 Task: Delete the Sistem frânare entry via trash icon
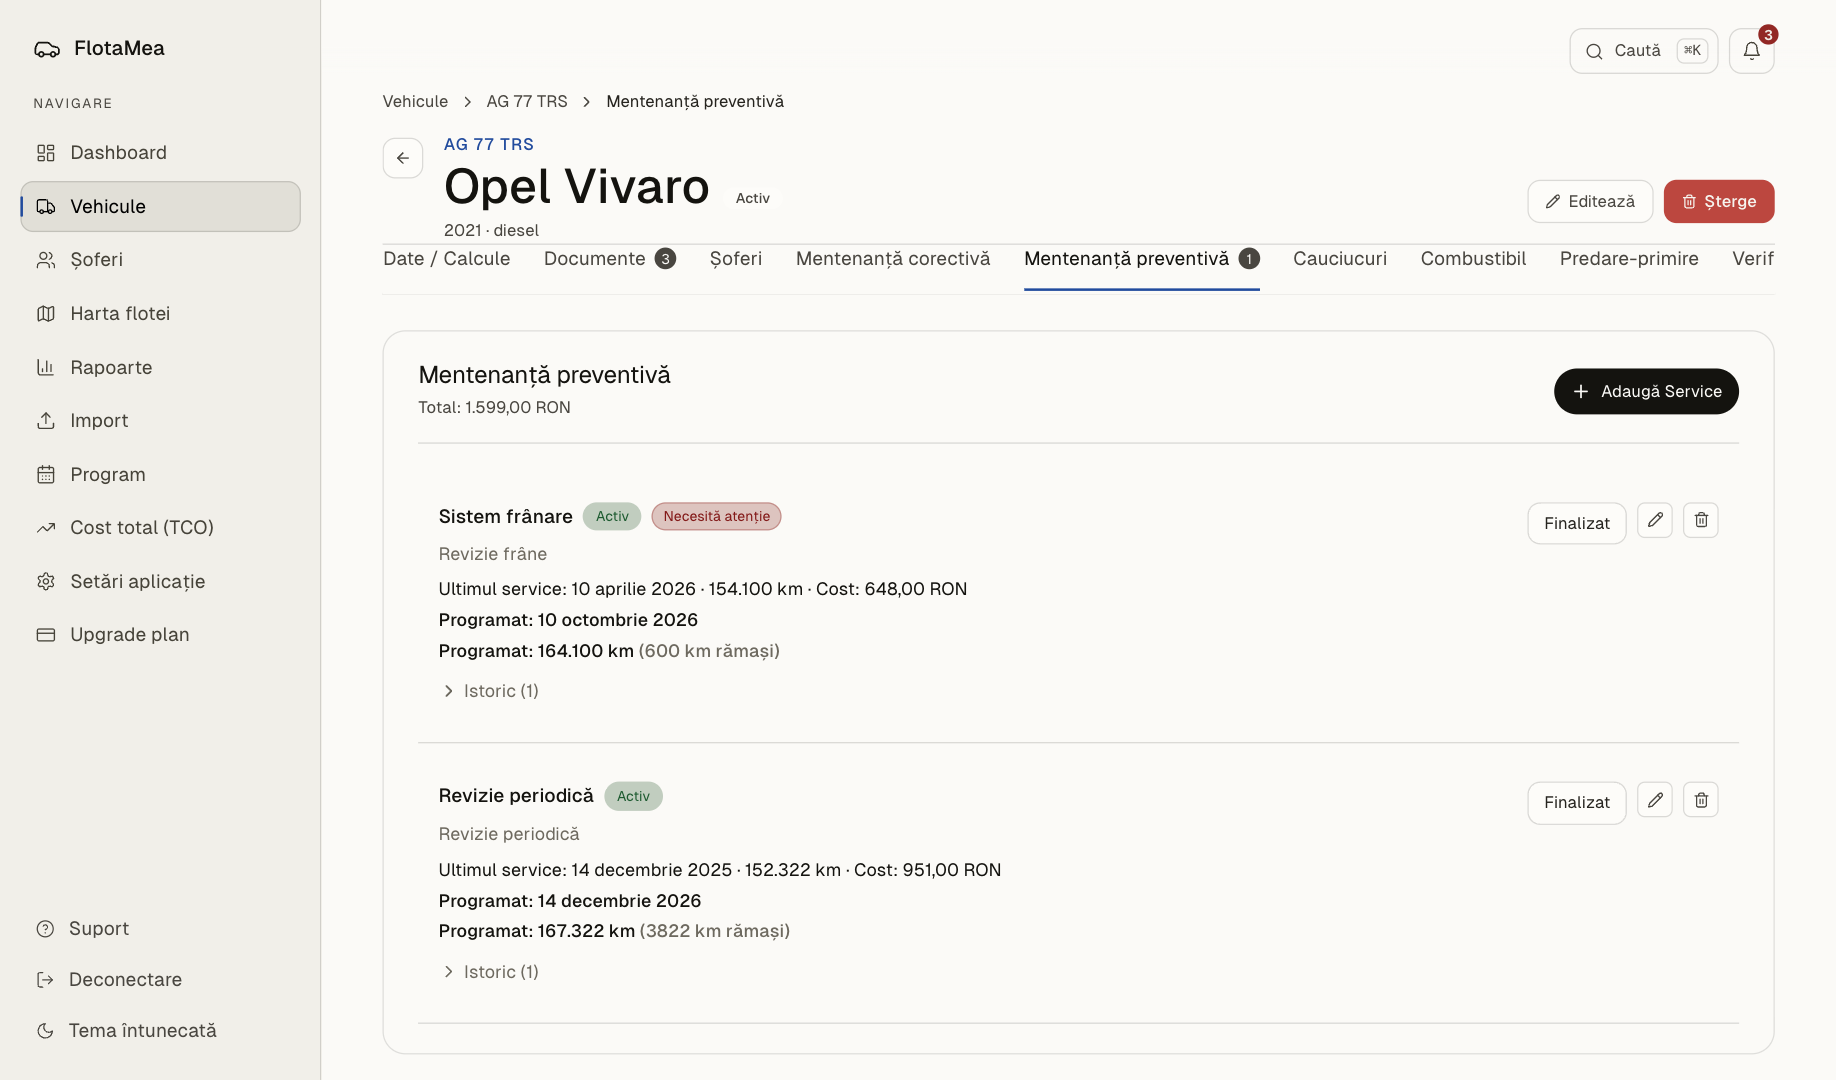point(1701,520)
